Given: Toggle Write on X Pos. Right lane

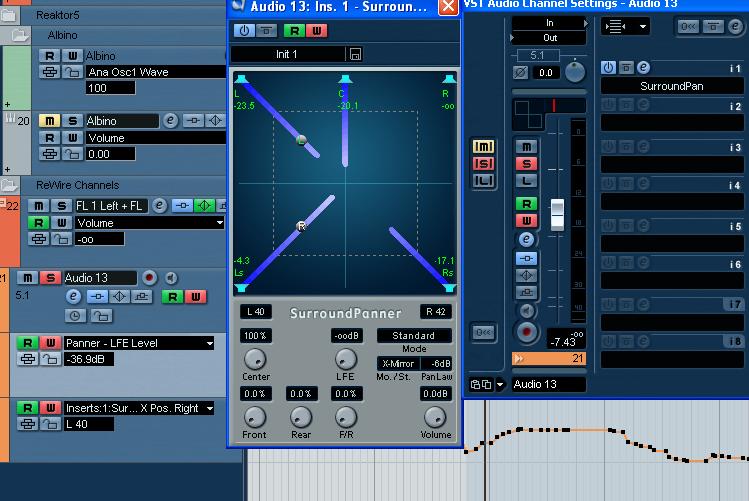Looking at the screenshot, I should point(50,408).
